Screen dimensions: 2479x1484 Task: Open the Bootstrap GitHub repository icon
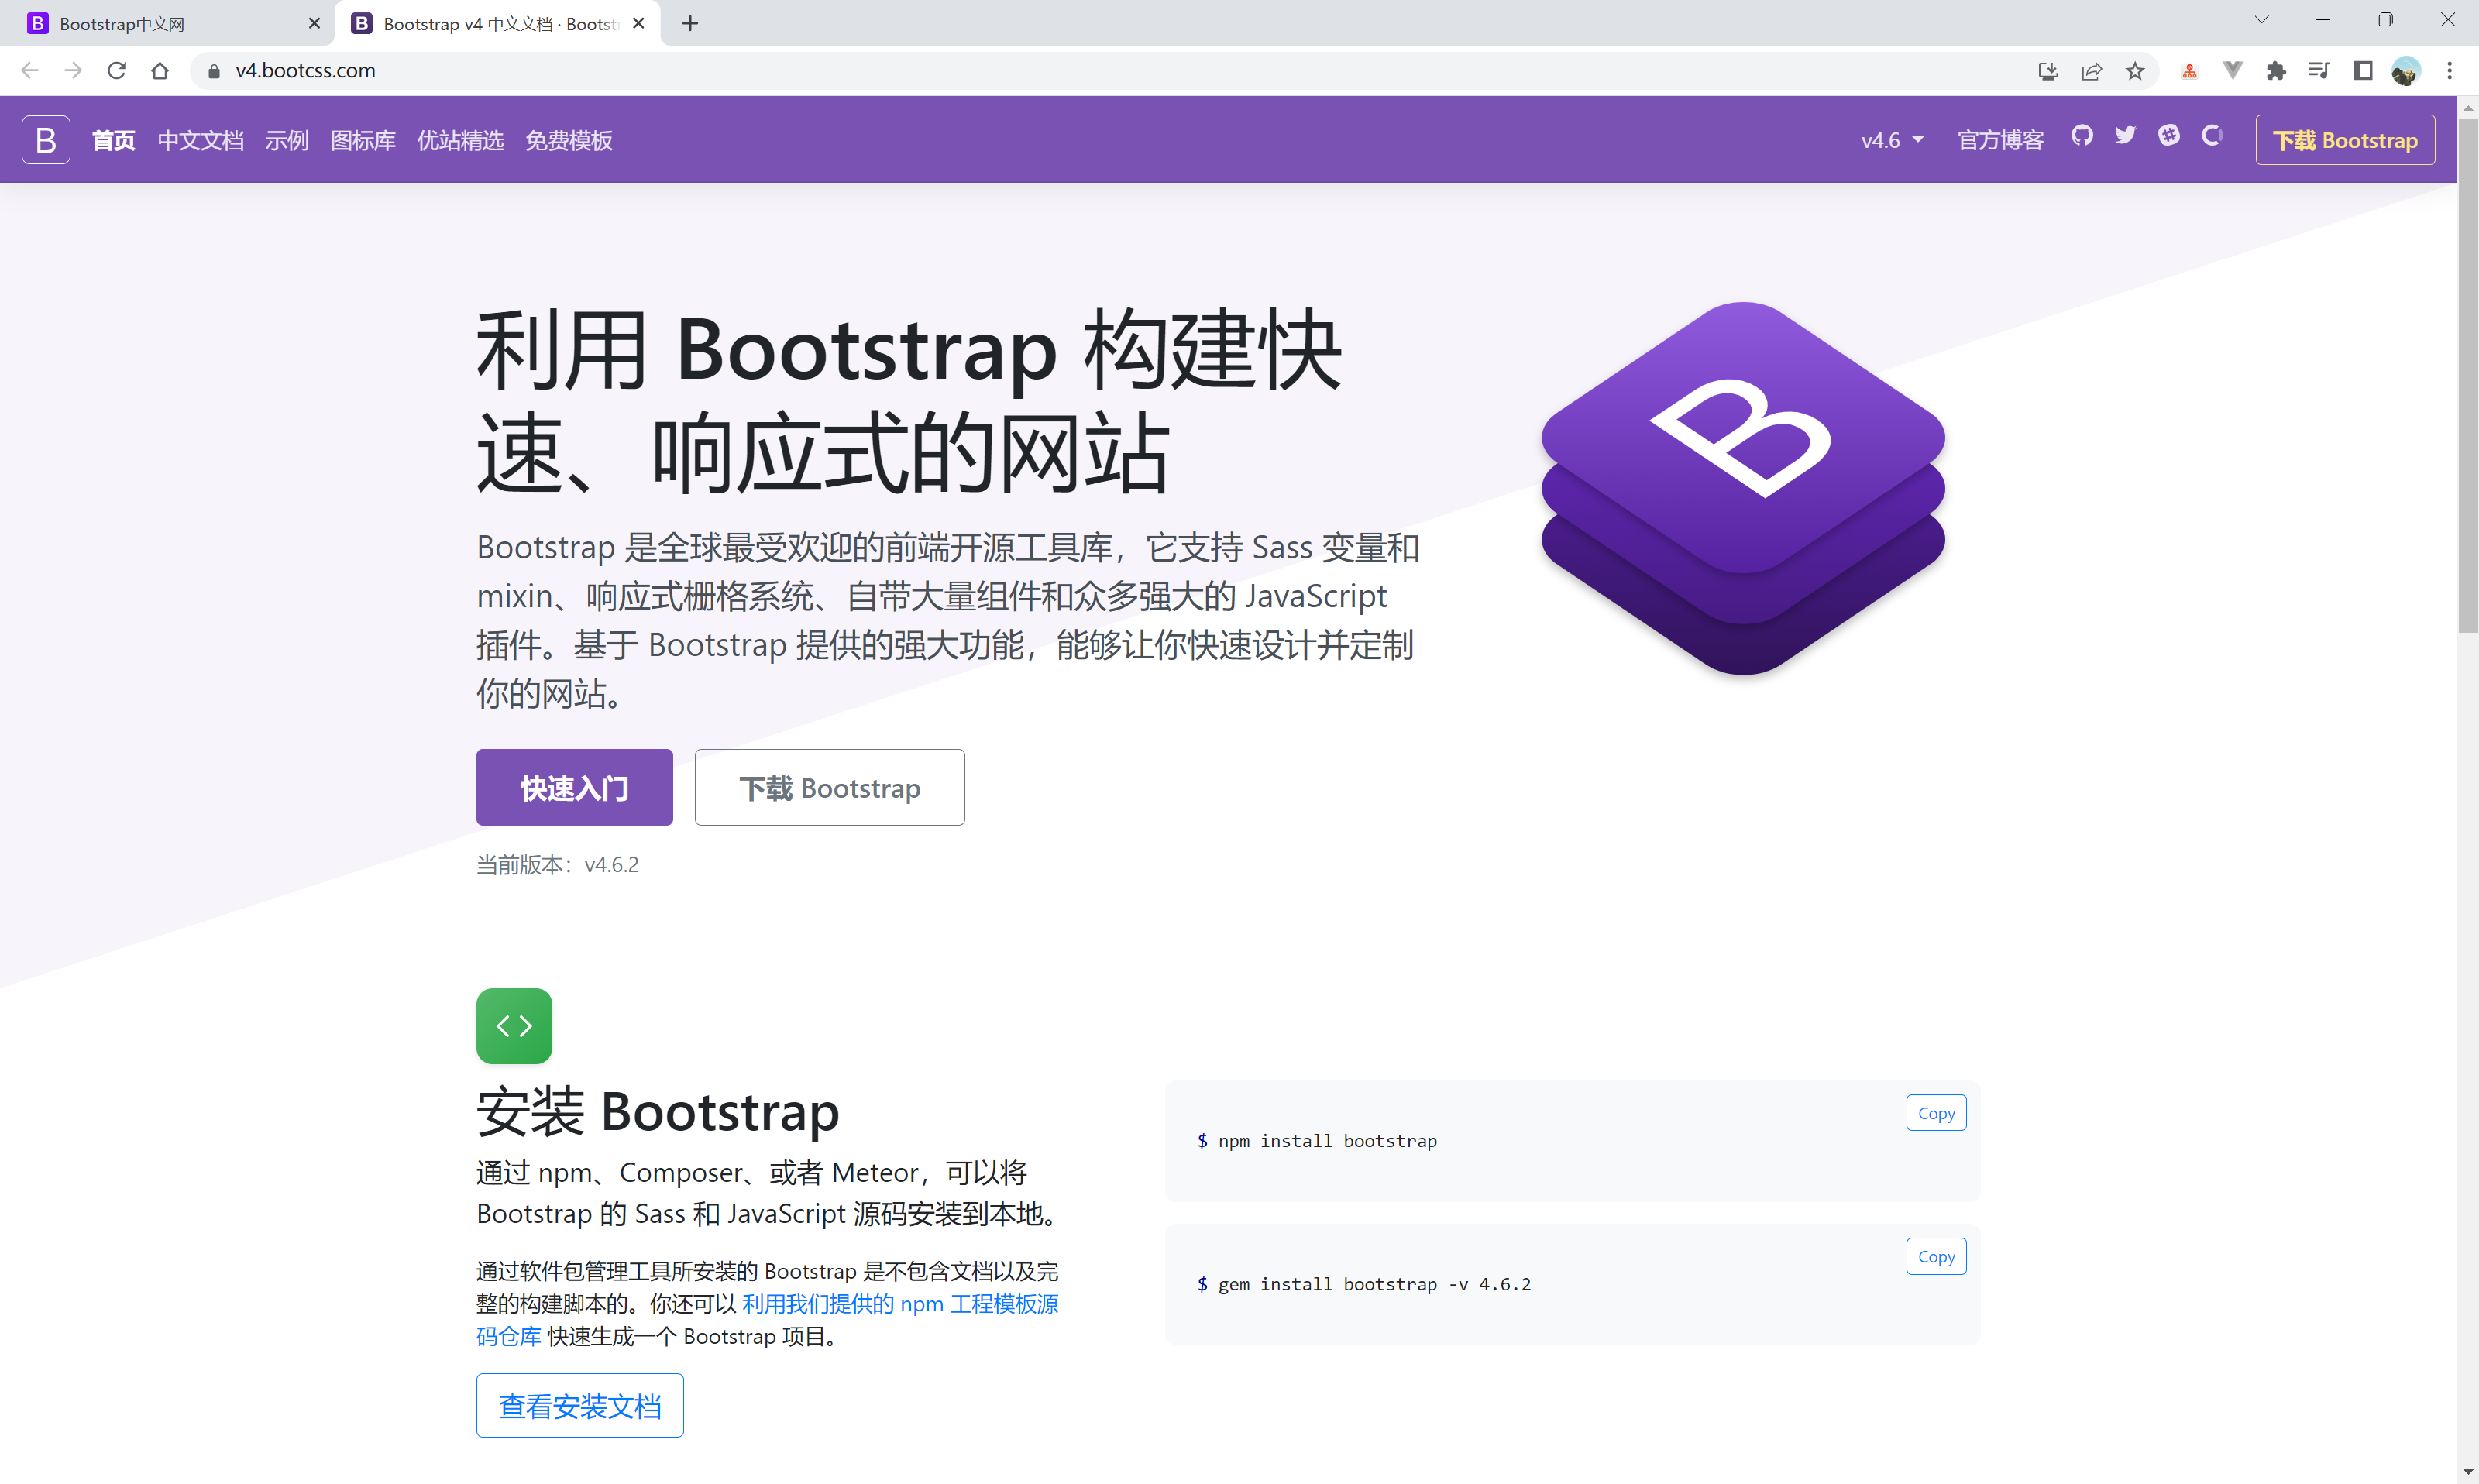pos(2083,137)
